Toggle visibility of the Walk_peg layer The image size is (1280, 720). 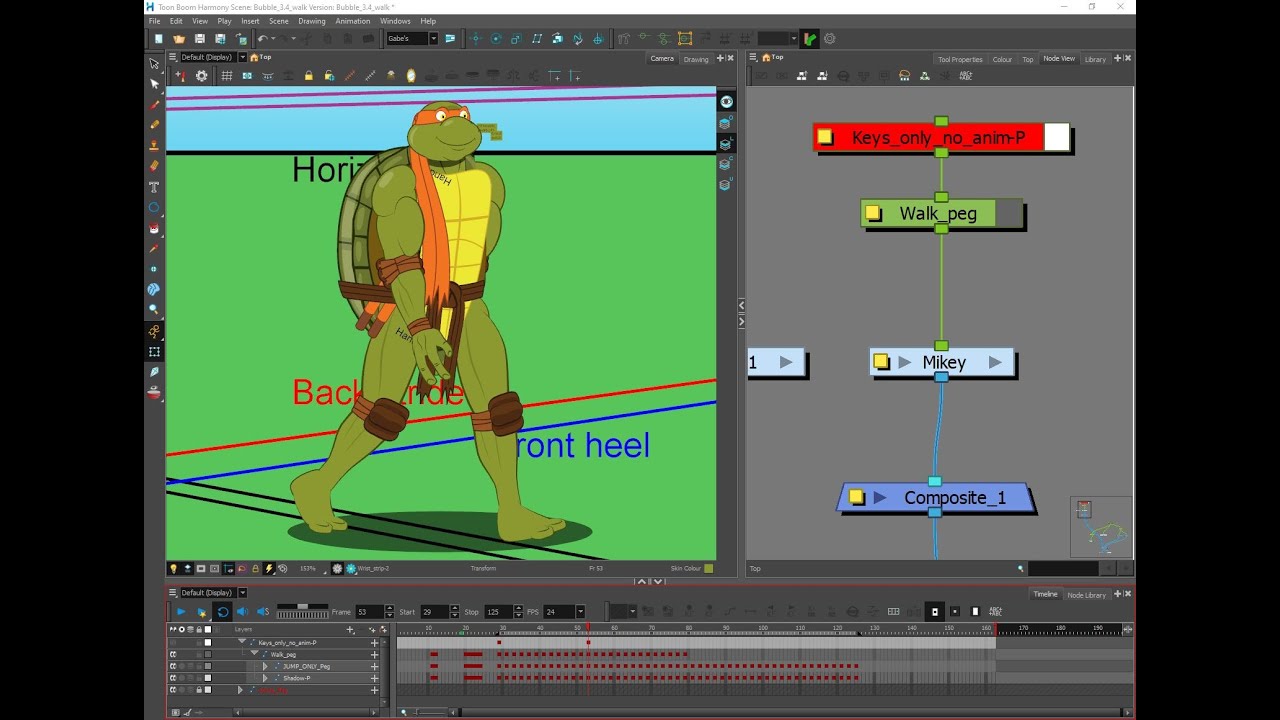coord(173,655)
